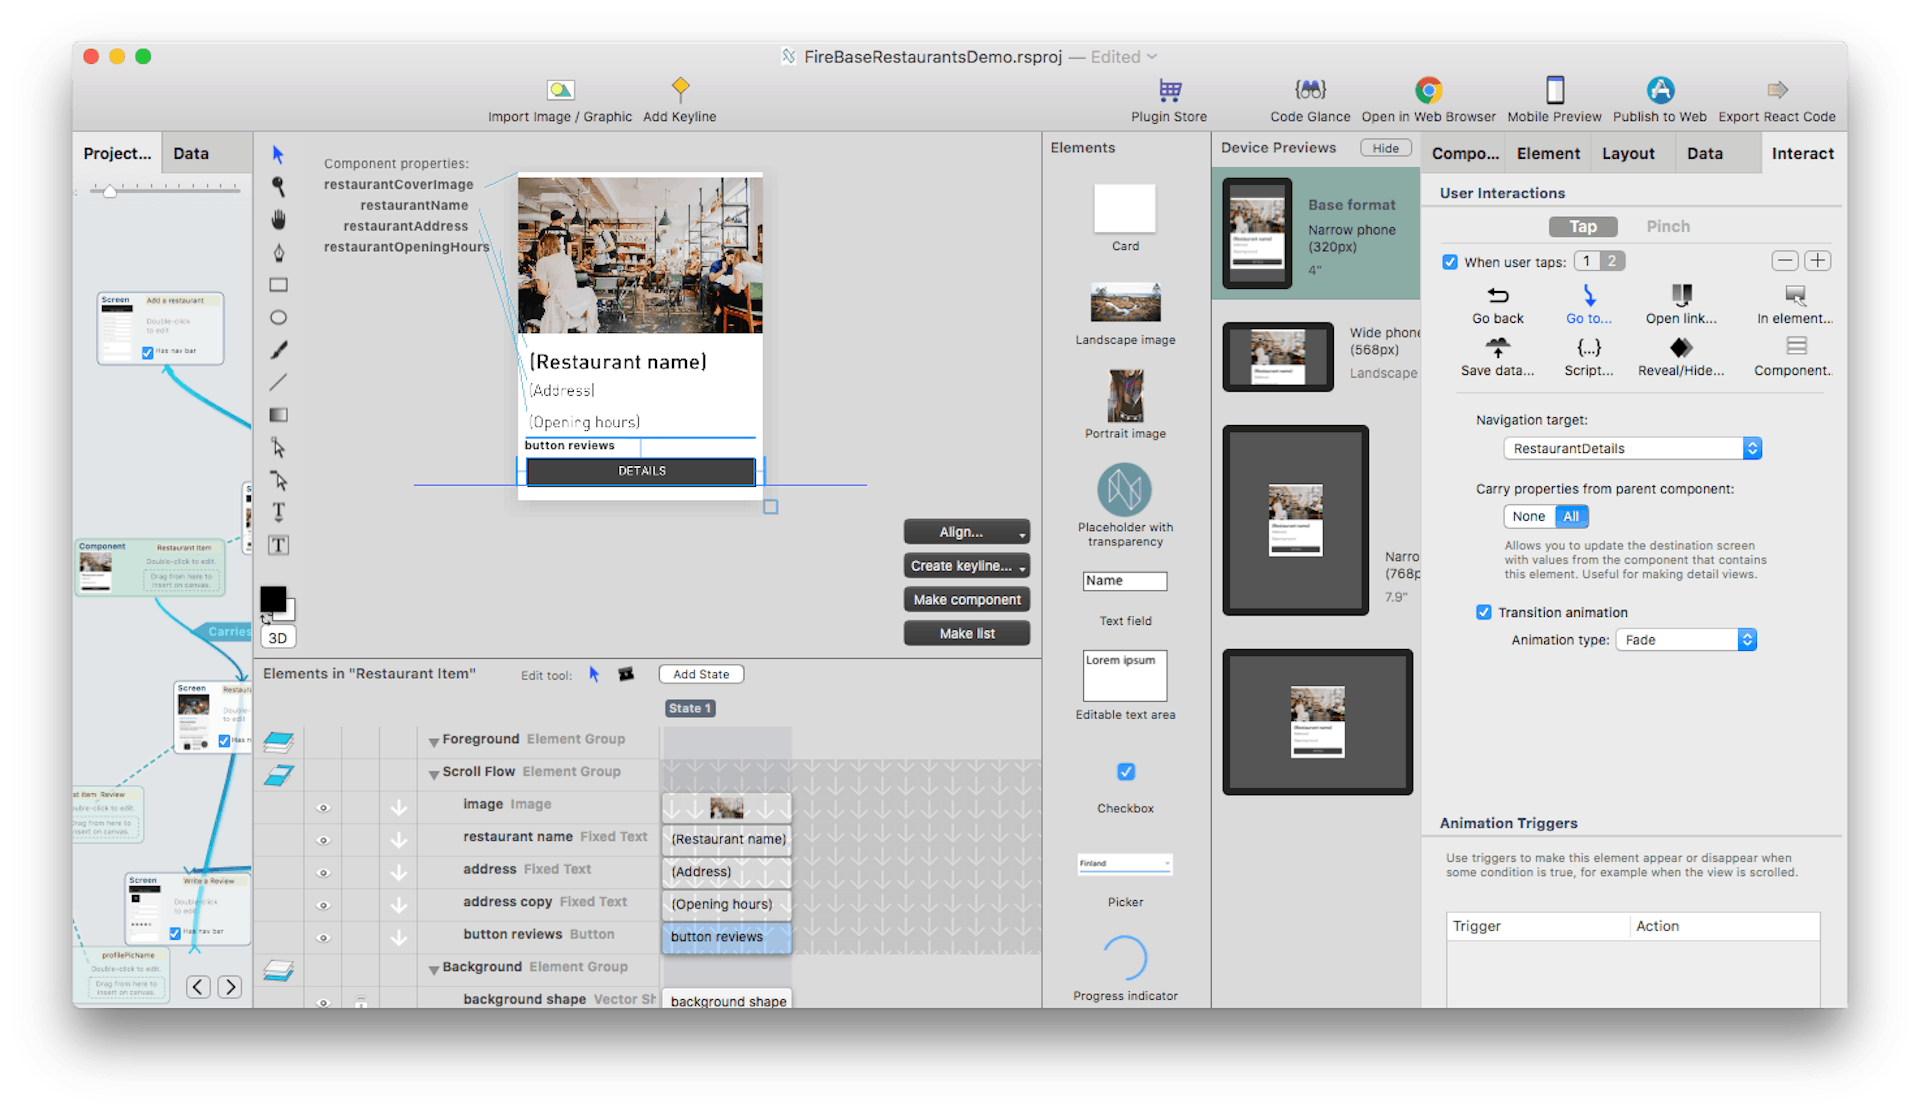Switch to the Layout tab
This screenshot has width=1920, height=1112.
[x=1627, y=153]
